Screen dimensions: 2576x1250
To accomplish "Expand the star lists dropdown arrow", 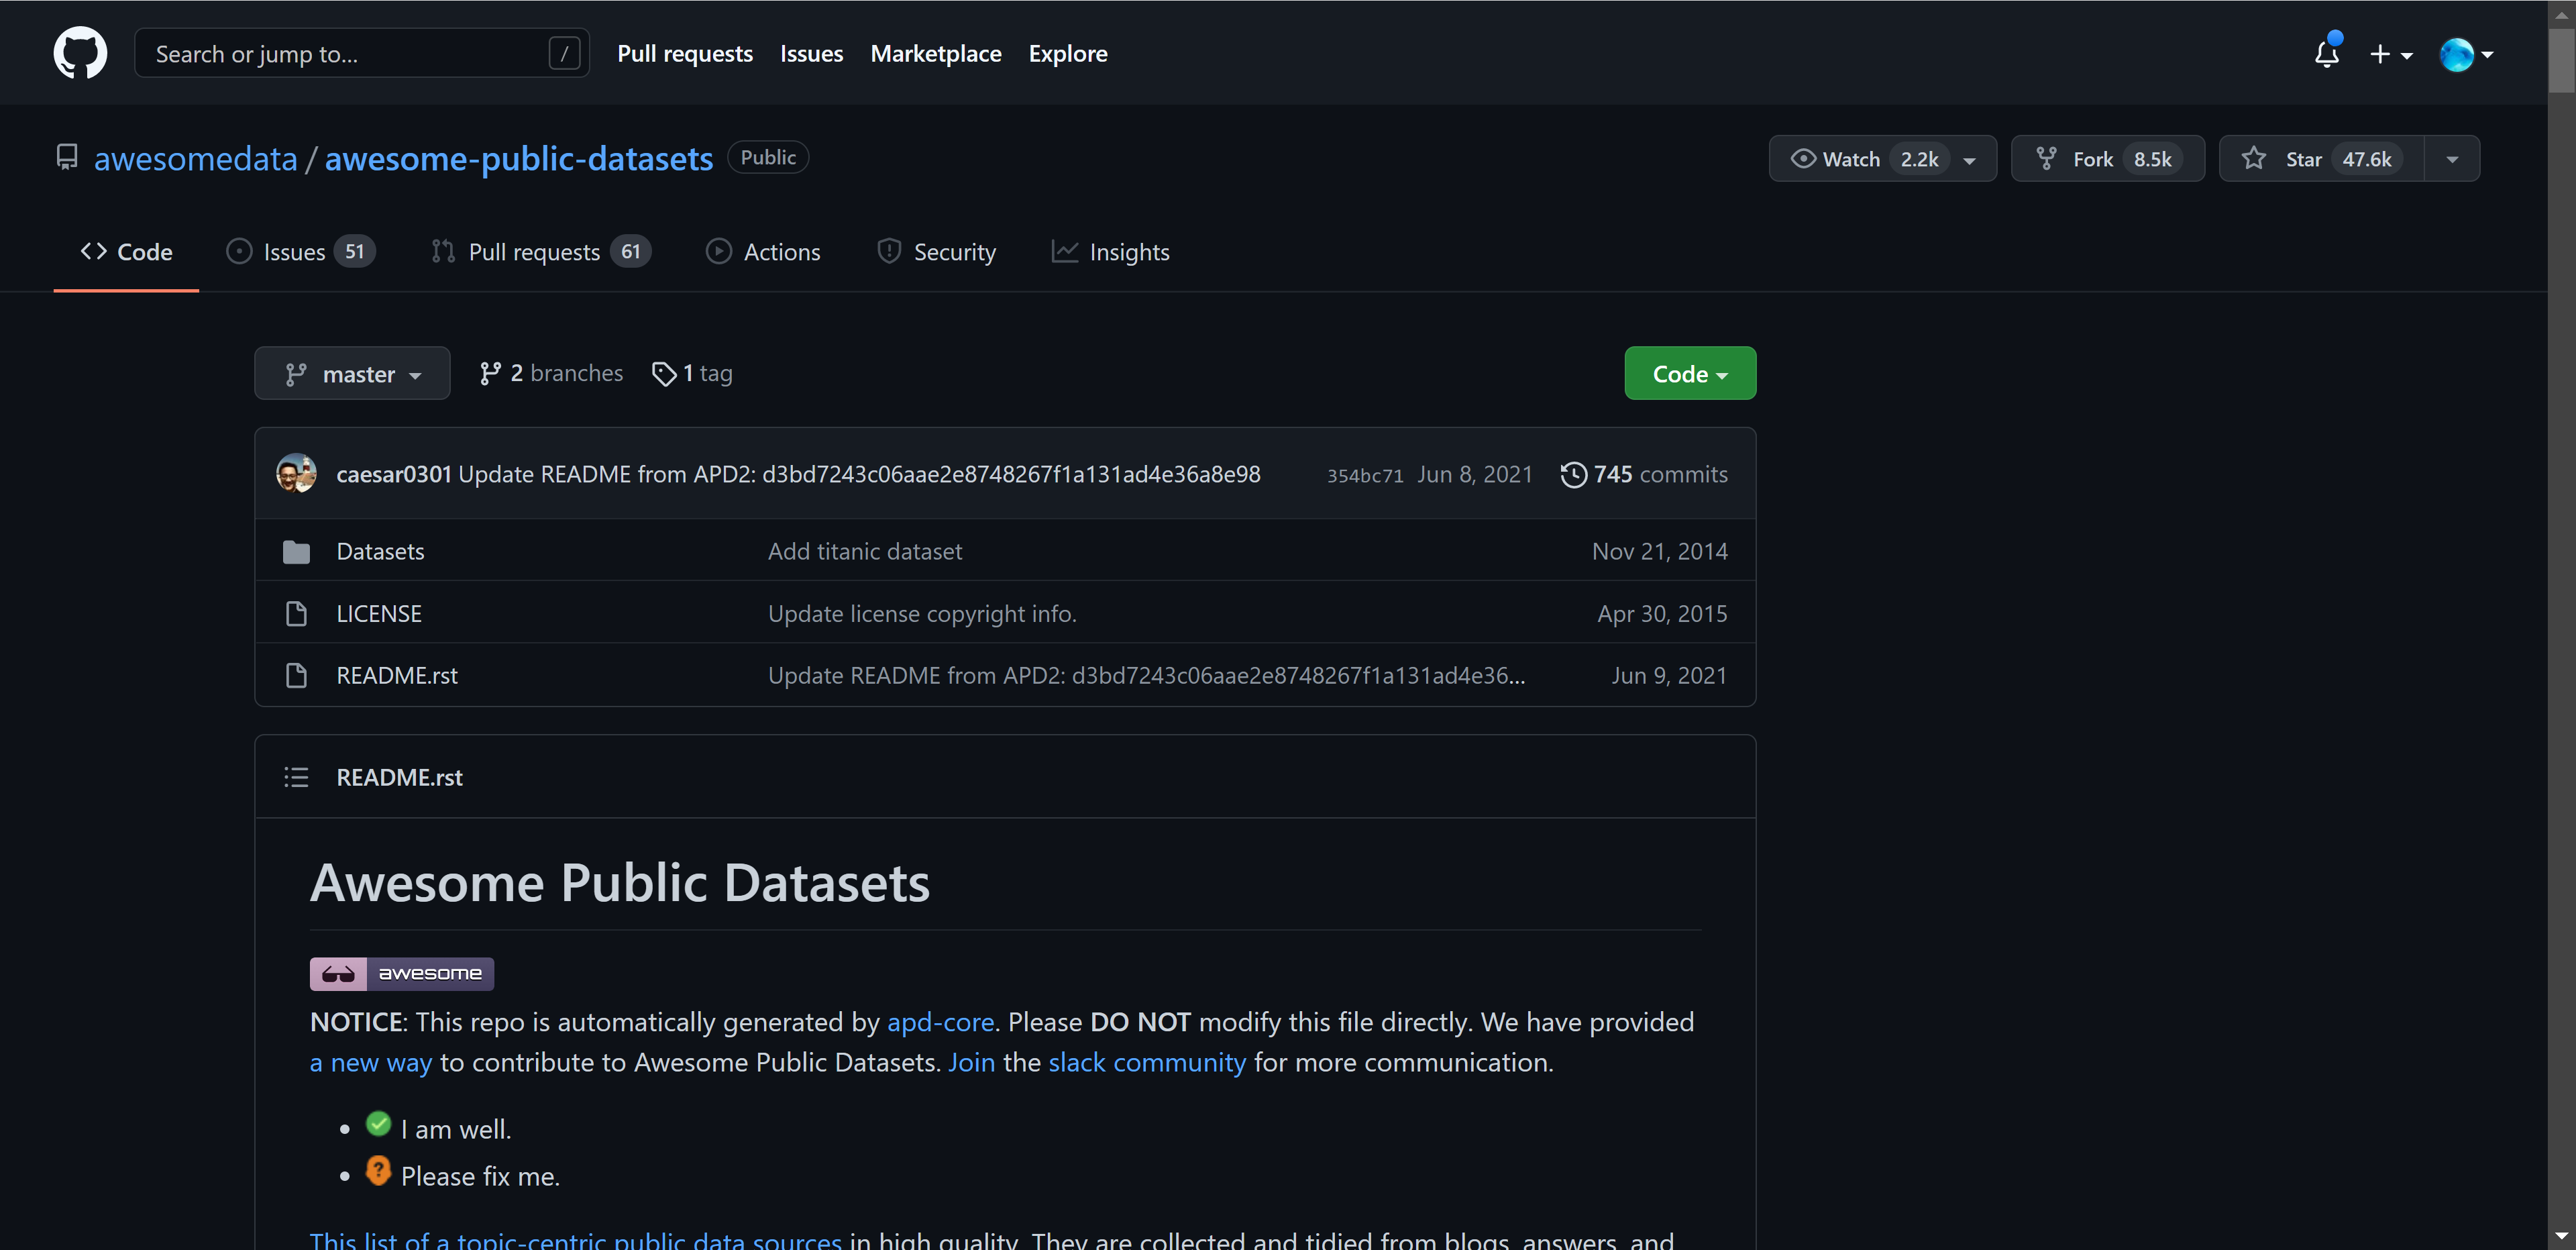I will click(2451, 159).
